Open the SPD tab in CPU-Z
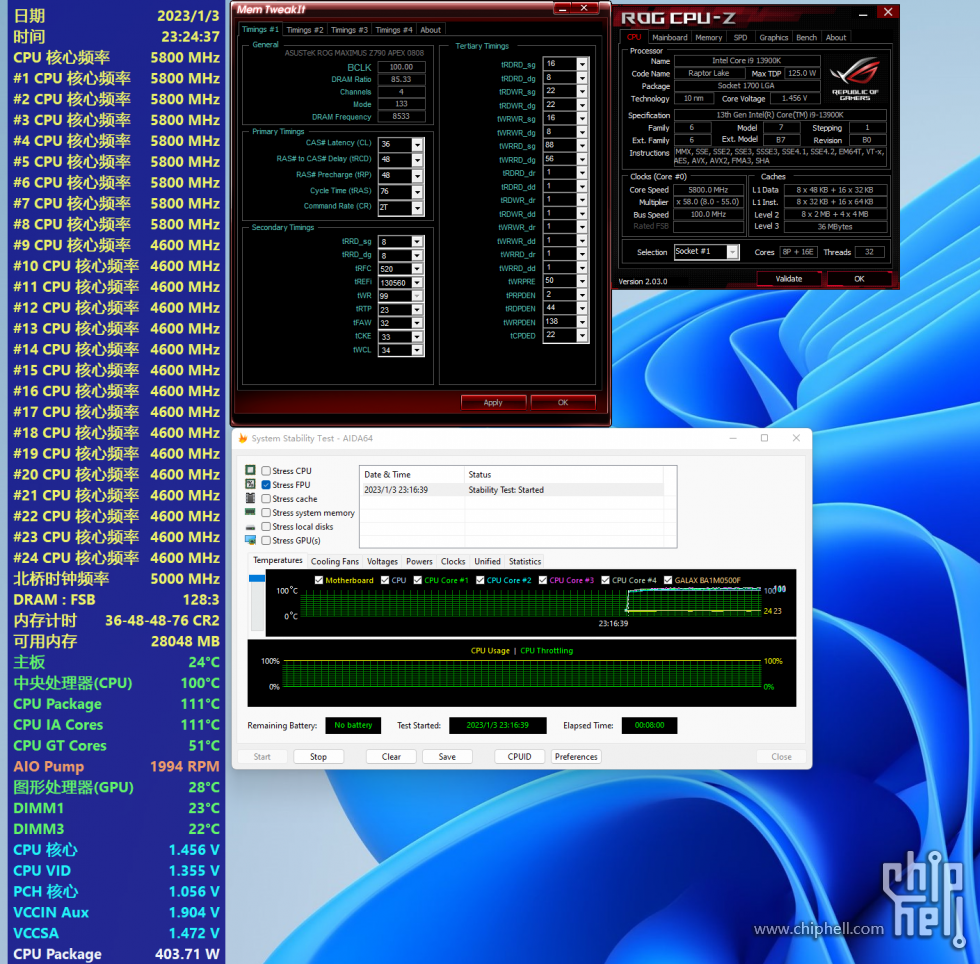The image size is (980, 964). coord(741,38)
